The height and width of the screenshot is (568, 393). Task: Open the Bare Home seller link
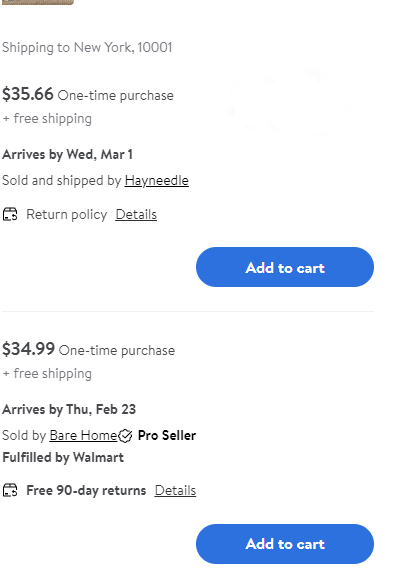pos(83,435)
